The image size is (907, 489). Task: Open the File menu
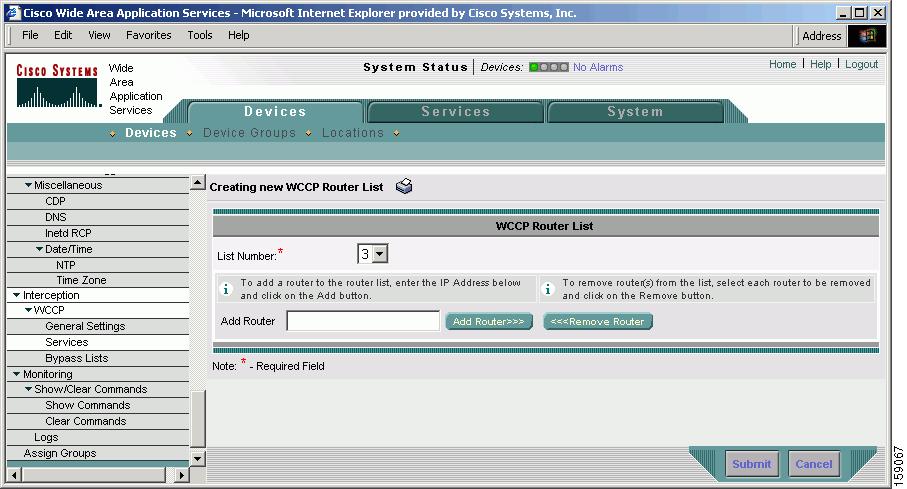point(30,35)
